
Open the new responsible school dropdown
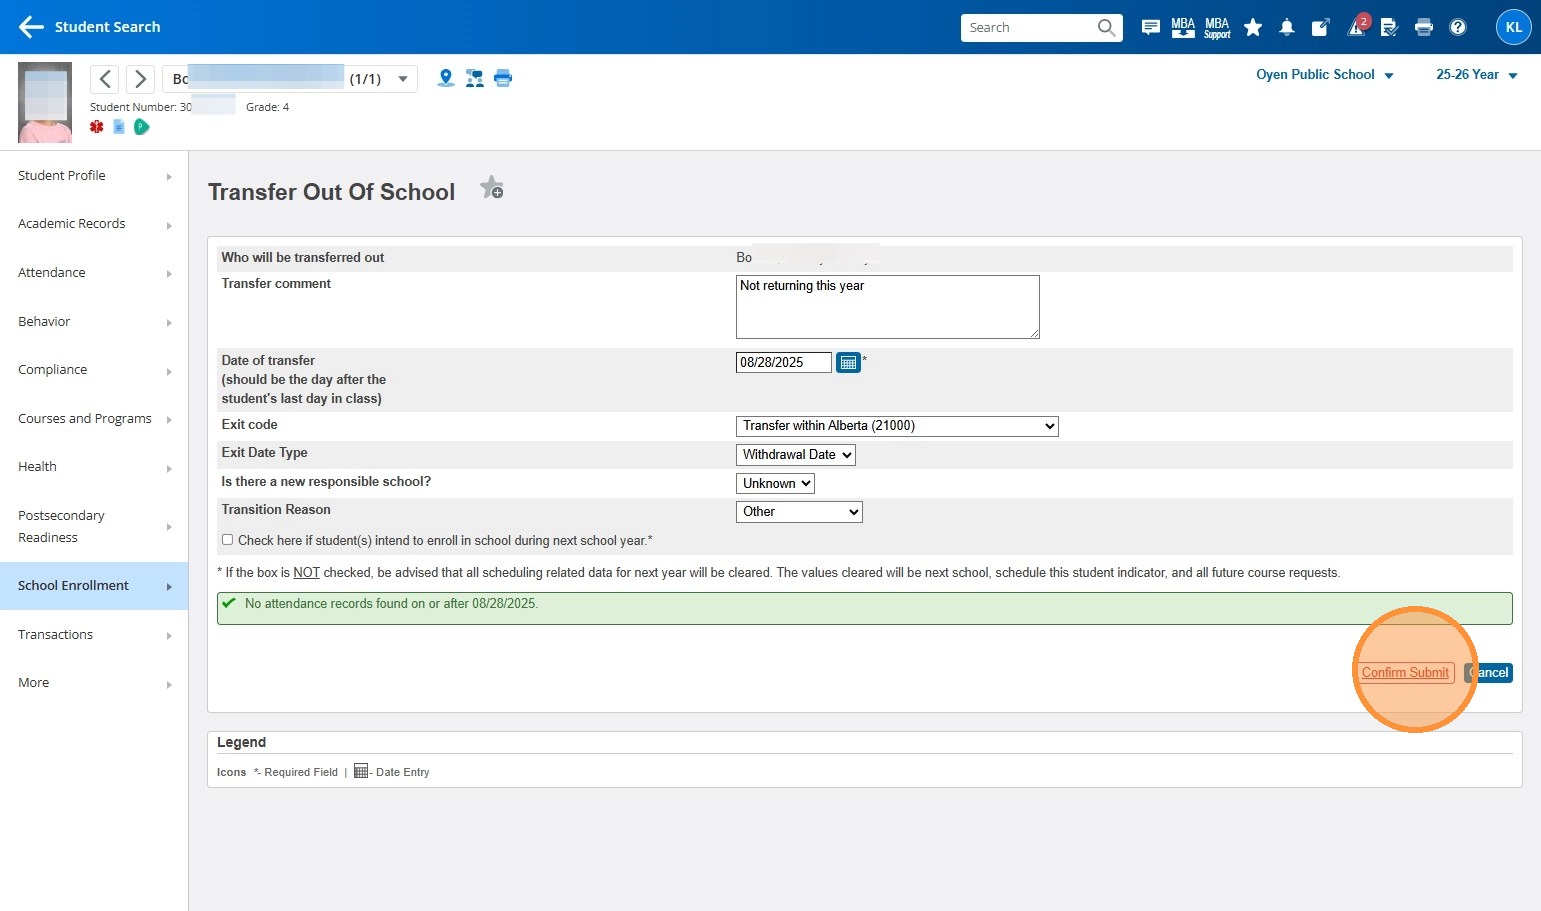(x=775, y=484)
